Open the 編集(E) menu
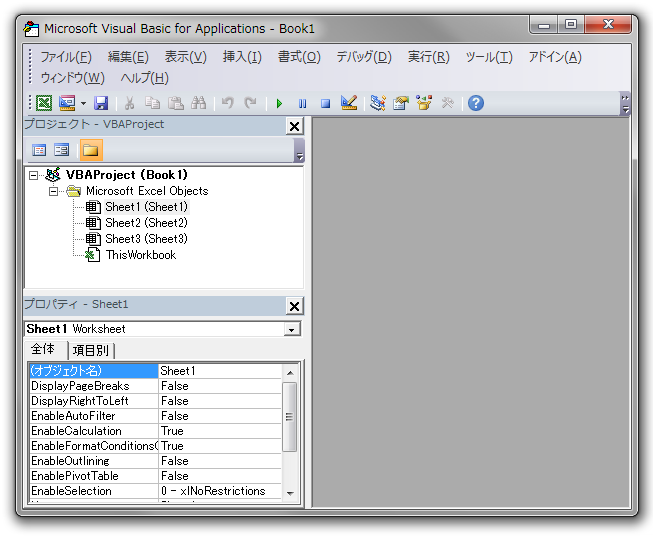653x536 pixels. pyautogui.click(x=128, y=57)
